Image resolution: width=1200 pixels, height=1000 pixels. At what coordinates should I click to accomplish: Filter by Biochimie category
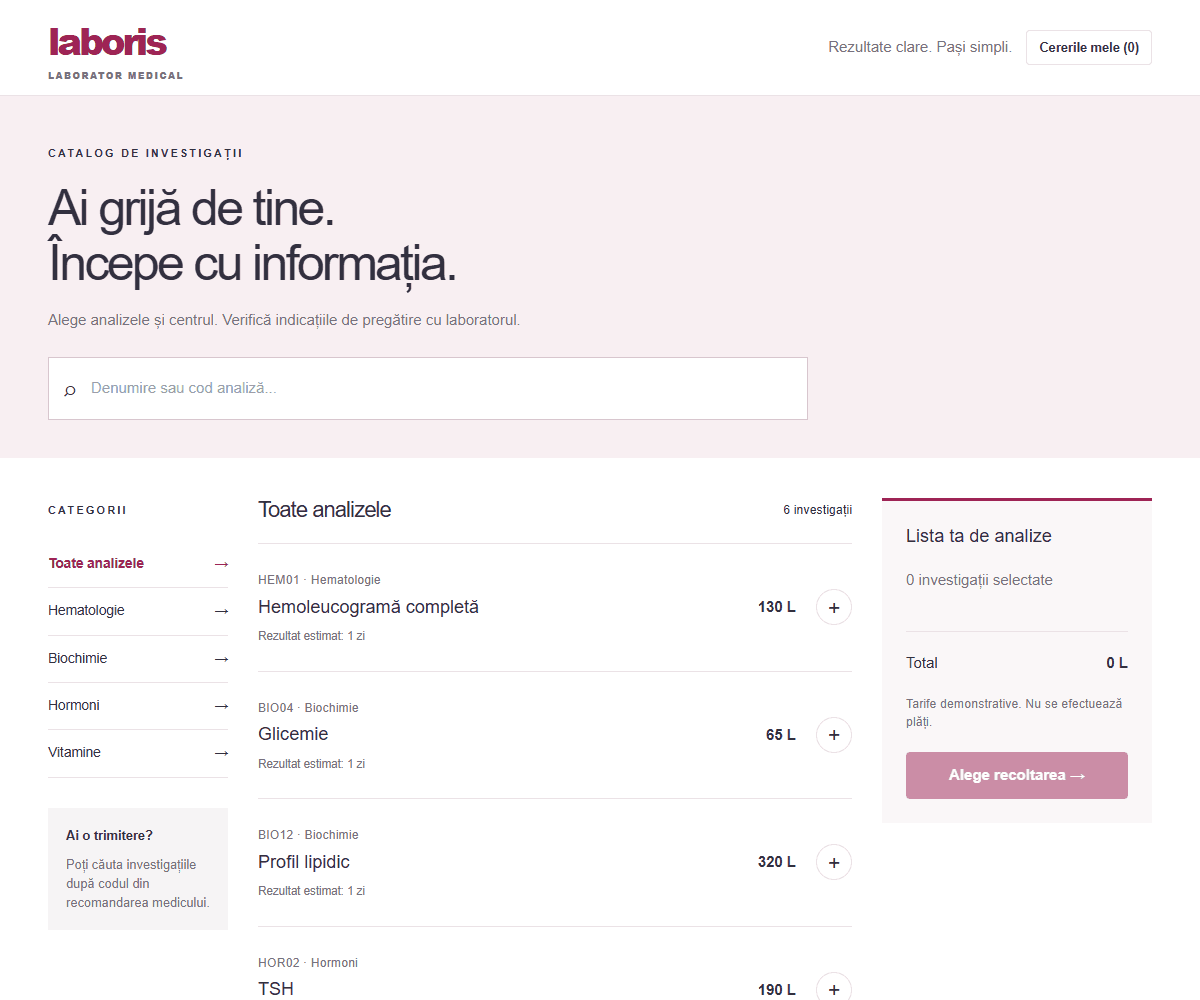pos(138,659)
